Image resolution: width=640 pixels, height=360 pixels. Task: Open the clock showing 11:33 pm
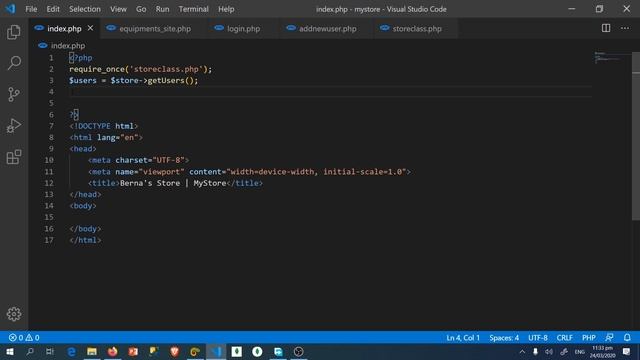[603, 351]
